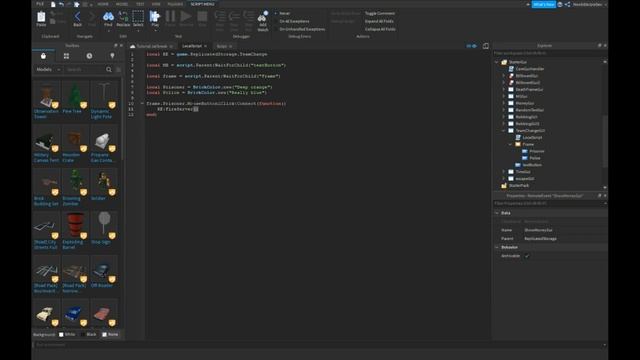Screen dimensions: 640x360
Task: Select the On Unhandled Exceptions option
Action: [x=300, y=29]
